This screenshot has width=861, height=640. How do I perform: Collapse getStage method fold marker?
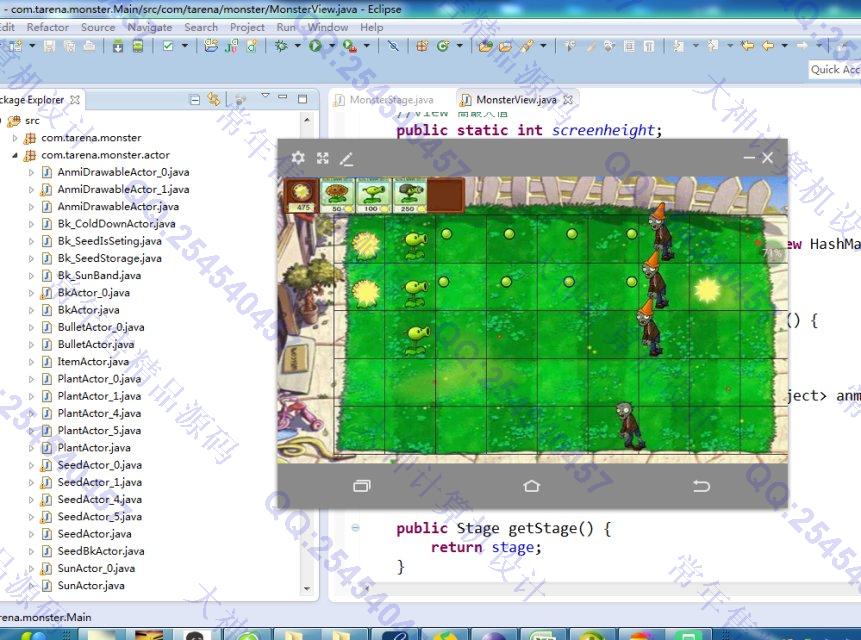point(355,528)
